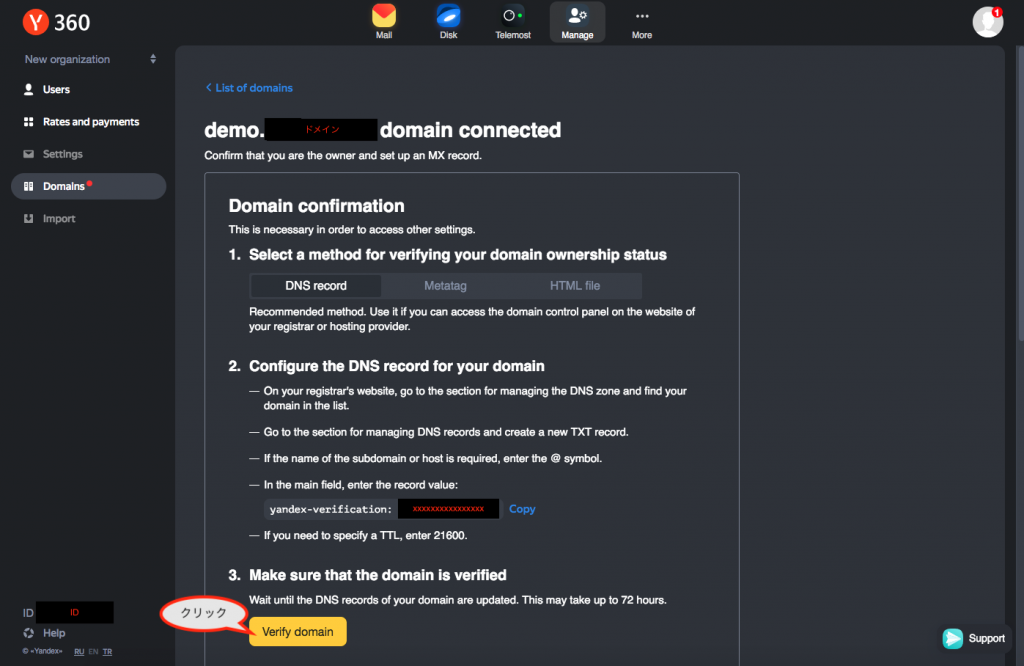Click the «Yandex» copyright text

(x=42, y=652)
